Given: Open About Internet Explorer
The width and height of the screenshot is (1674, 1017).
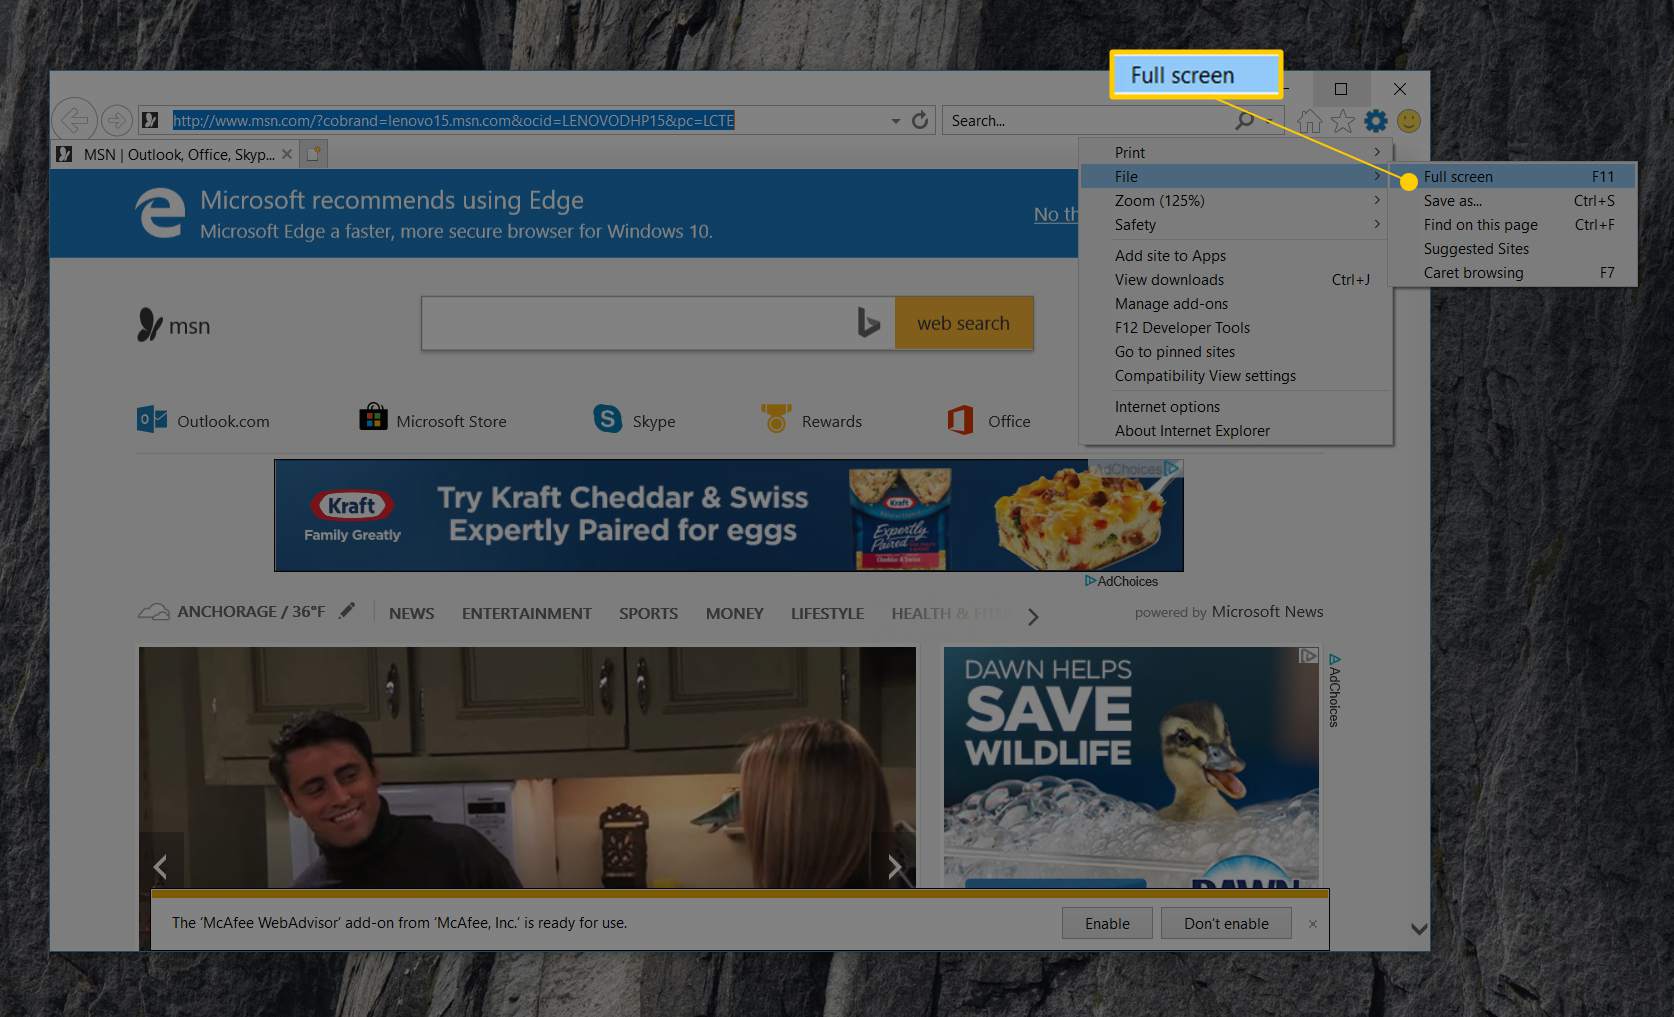Looking at the screenshot, I should [1237, 431].
